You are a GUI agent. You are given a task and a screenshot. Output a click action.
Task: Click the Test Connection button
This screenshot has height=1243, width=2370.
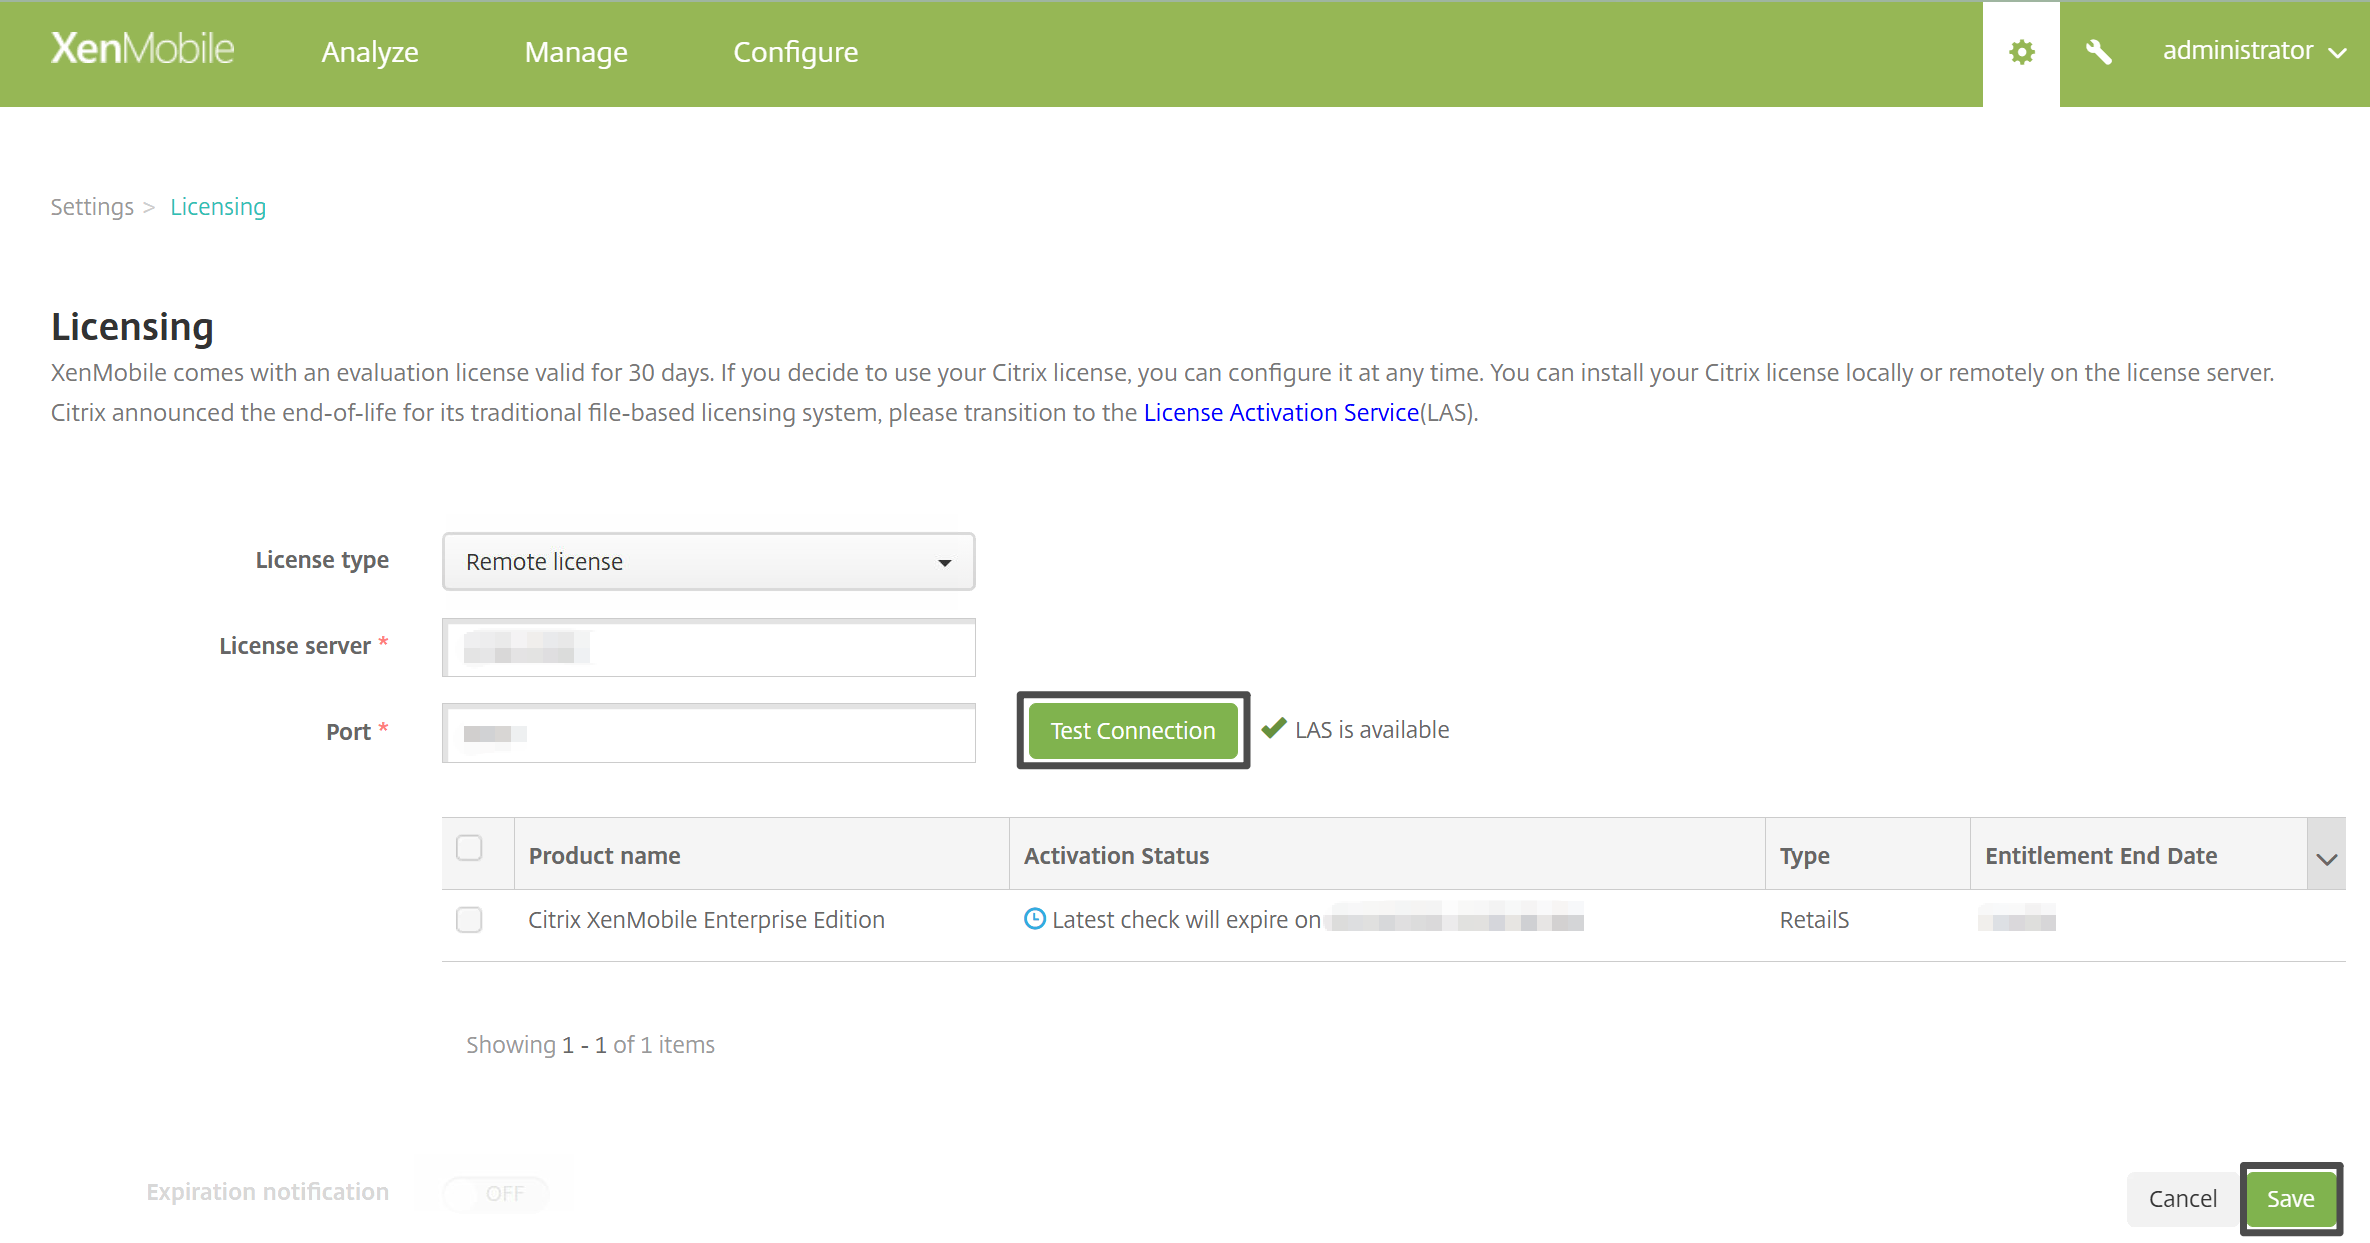click(x=1132, y=731)
